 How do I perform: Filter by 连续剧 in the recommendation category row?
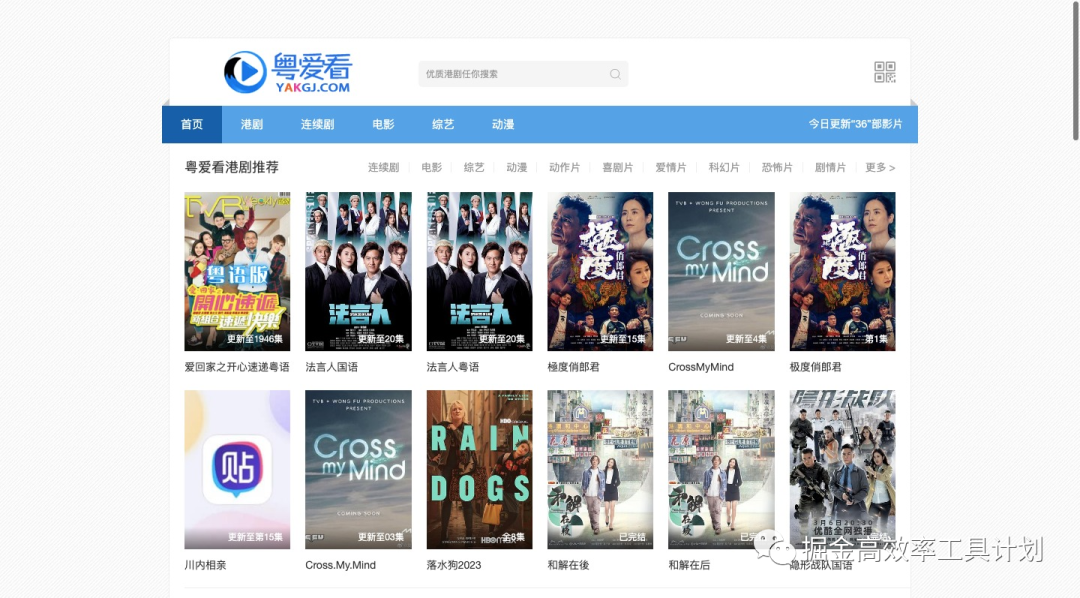384,167
